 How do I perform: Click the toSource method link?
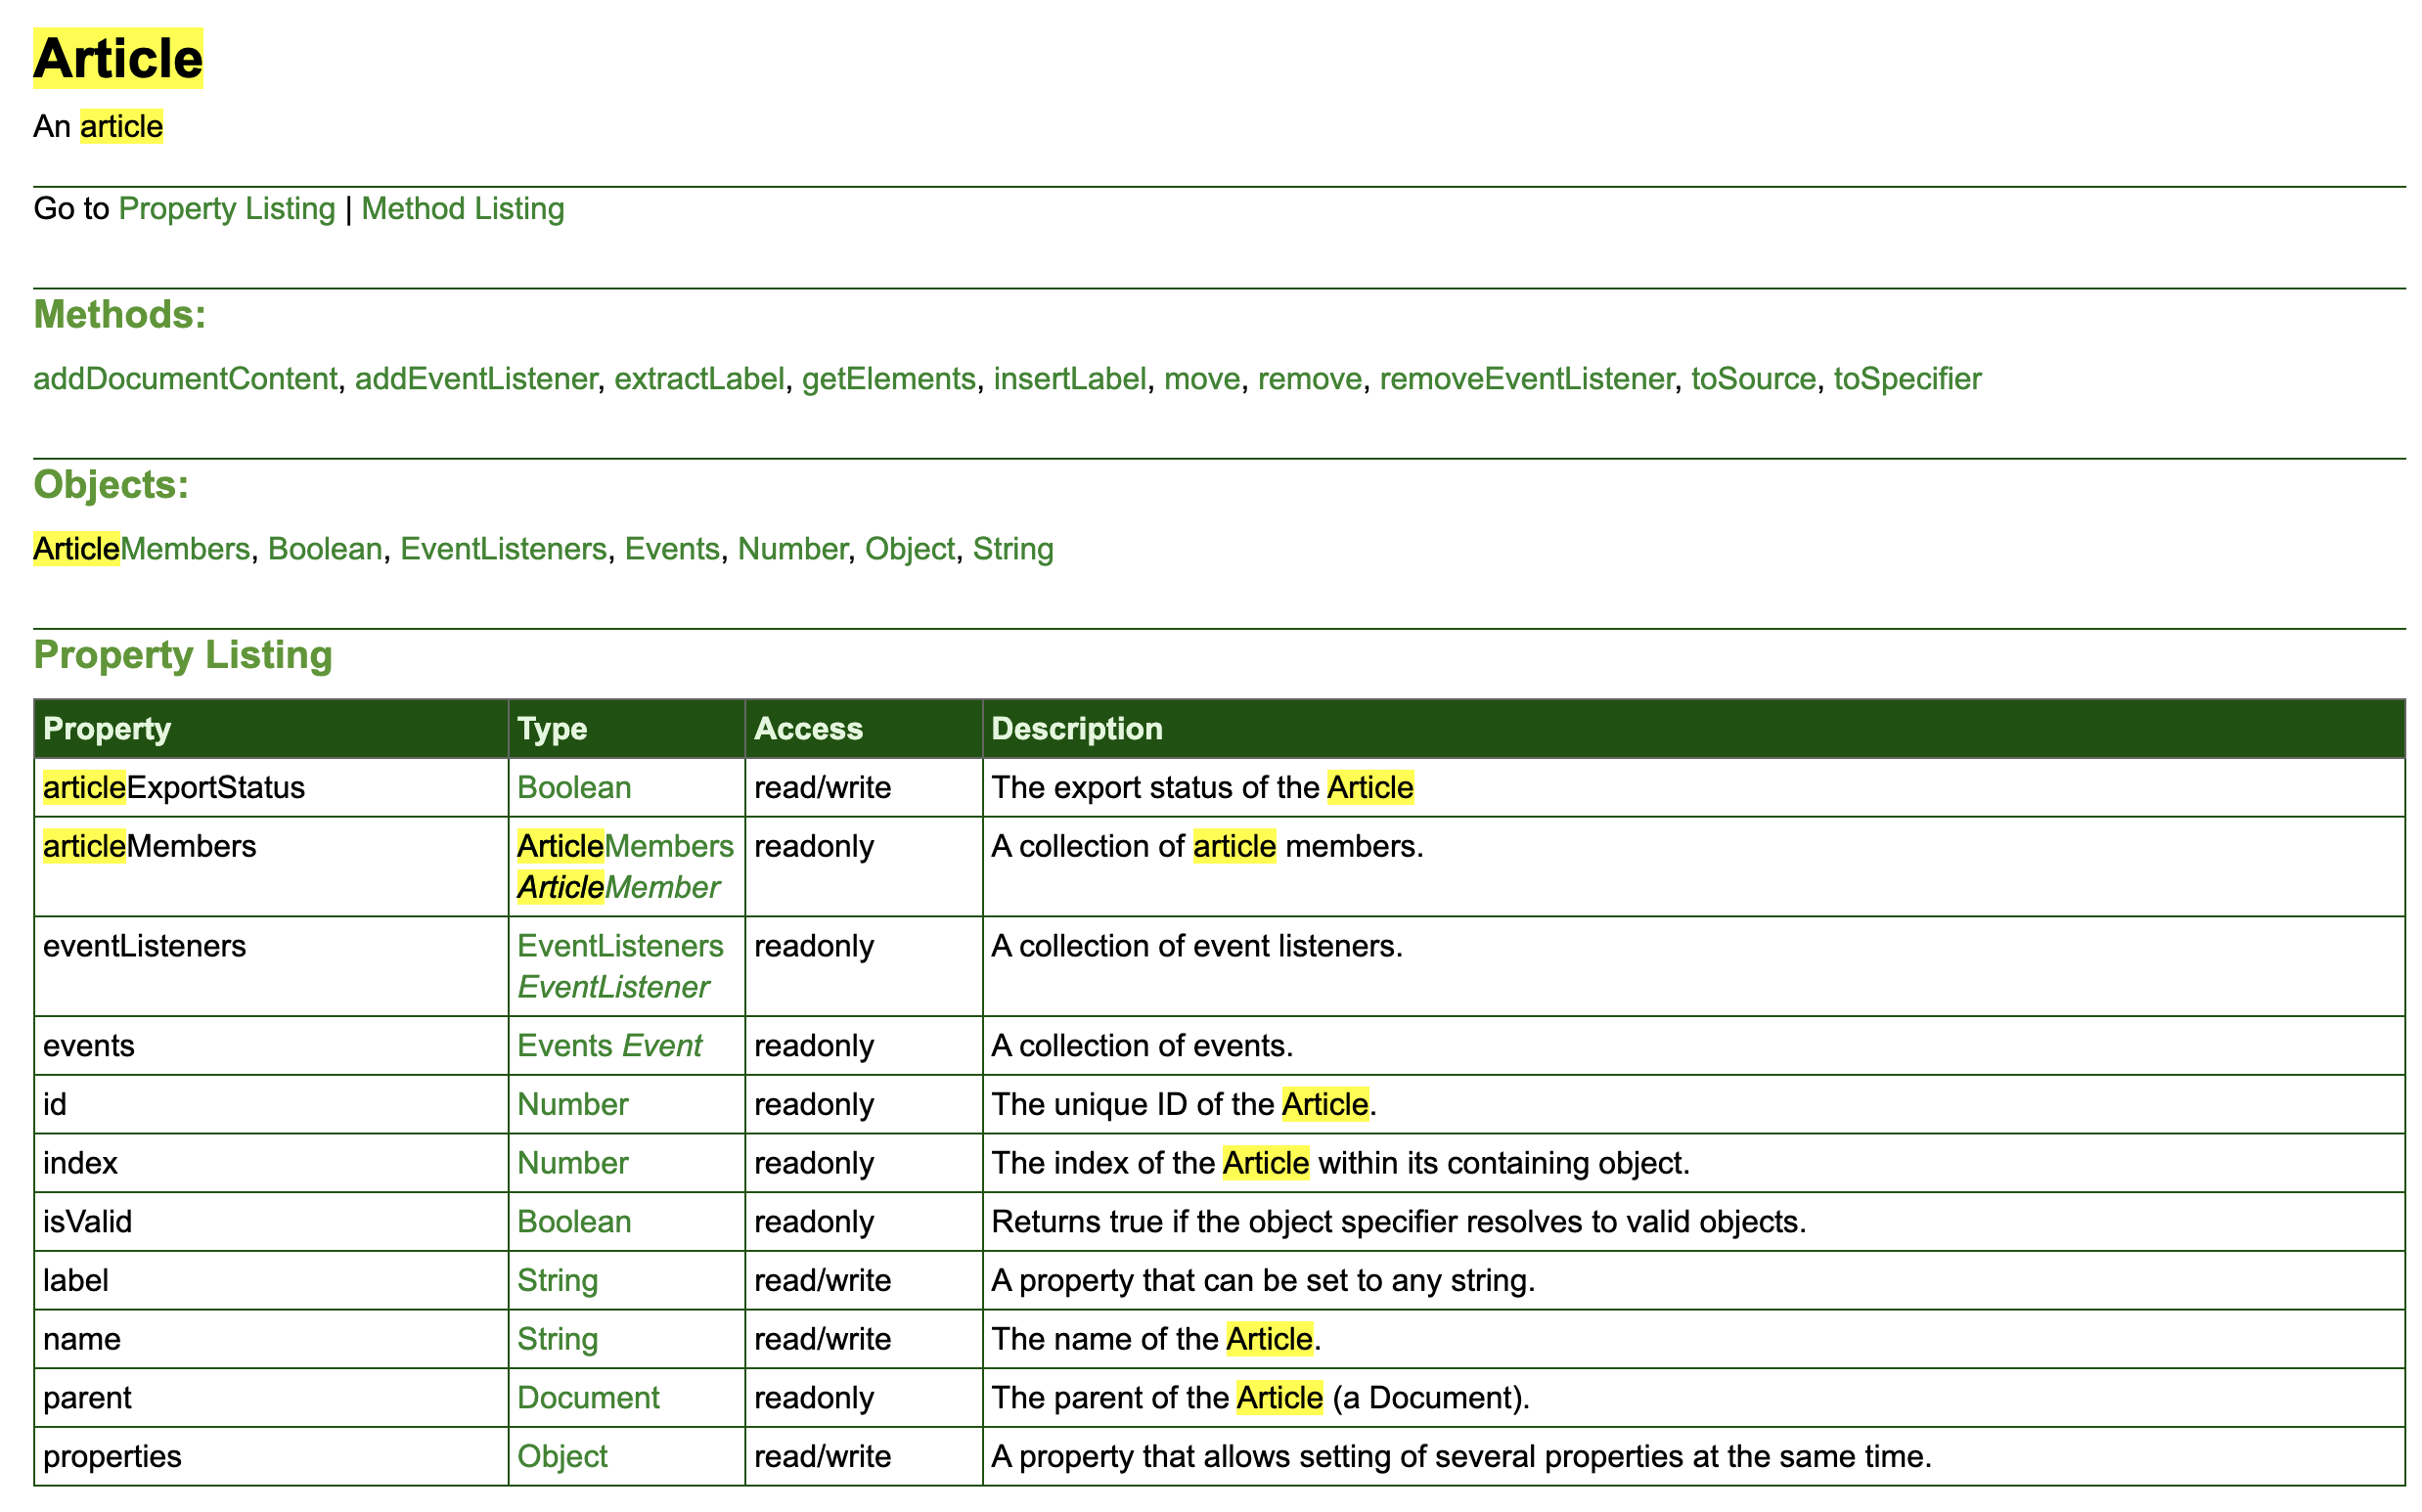1752,379
